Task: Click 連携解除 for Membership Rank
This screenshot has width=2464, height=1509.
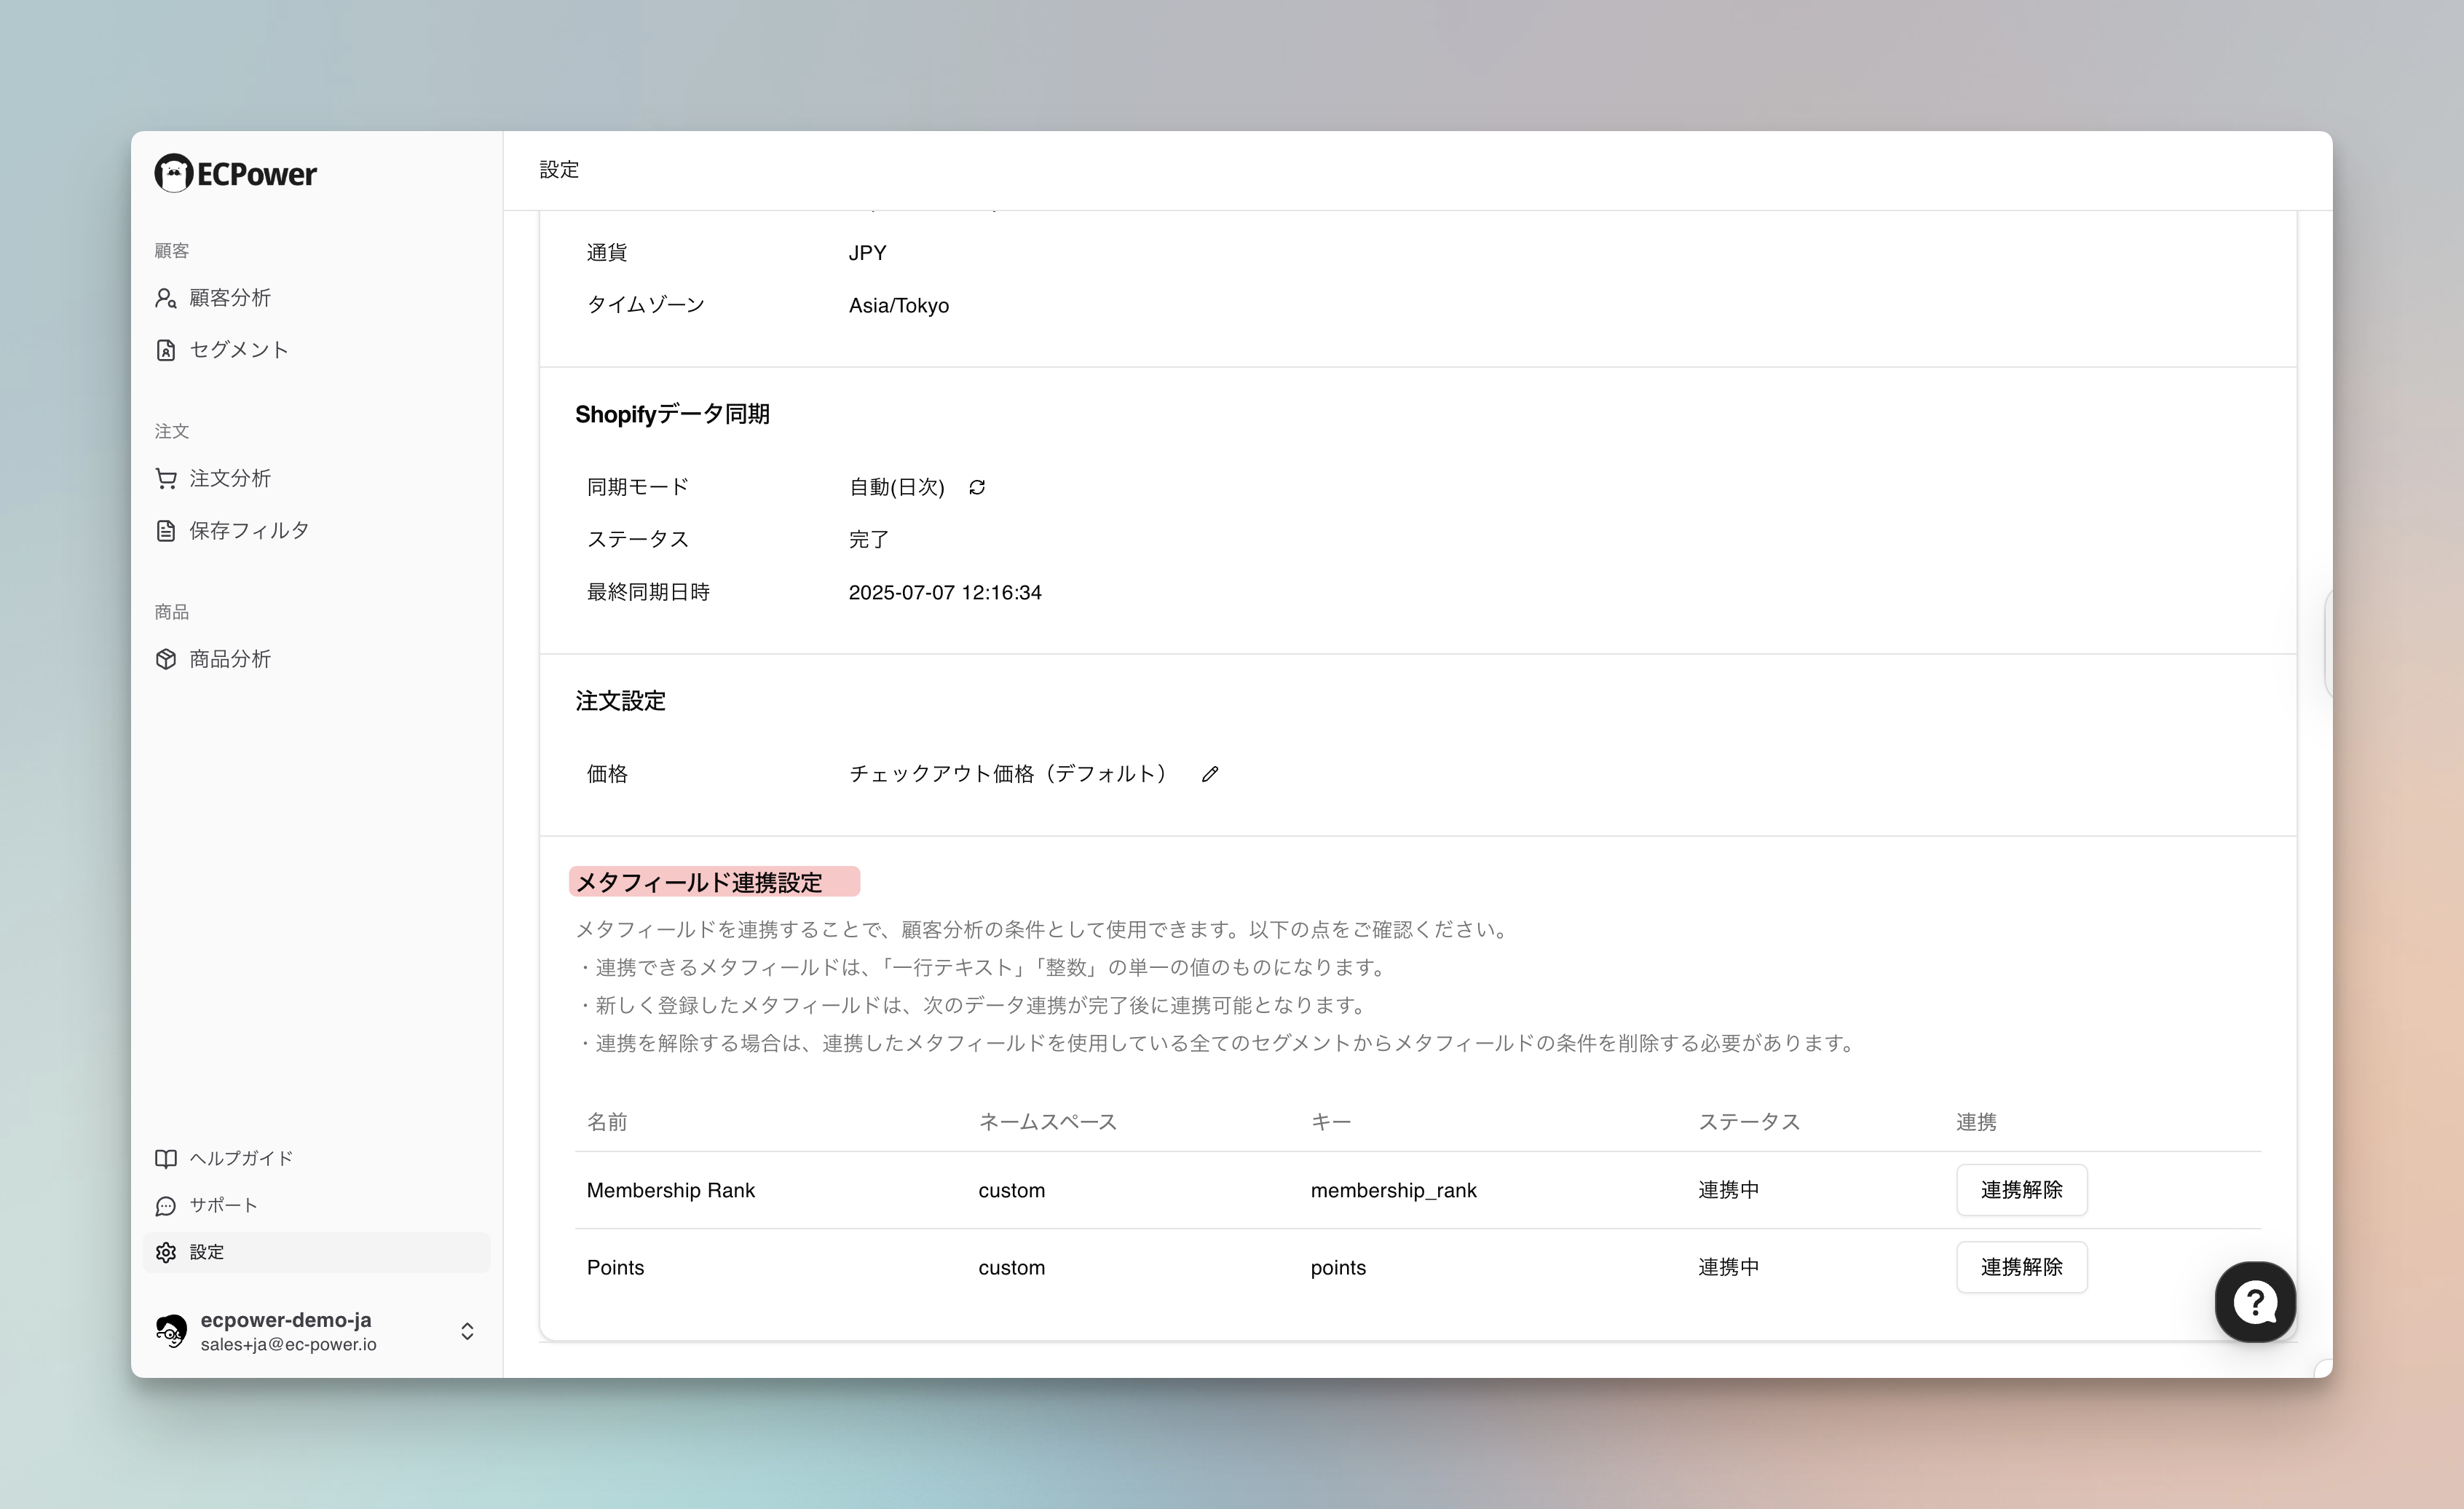Action: (x=2021, y=1190)
